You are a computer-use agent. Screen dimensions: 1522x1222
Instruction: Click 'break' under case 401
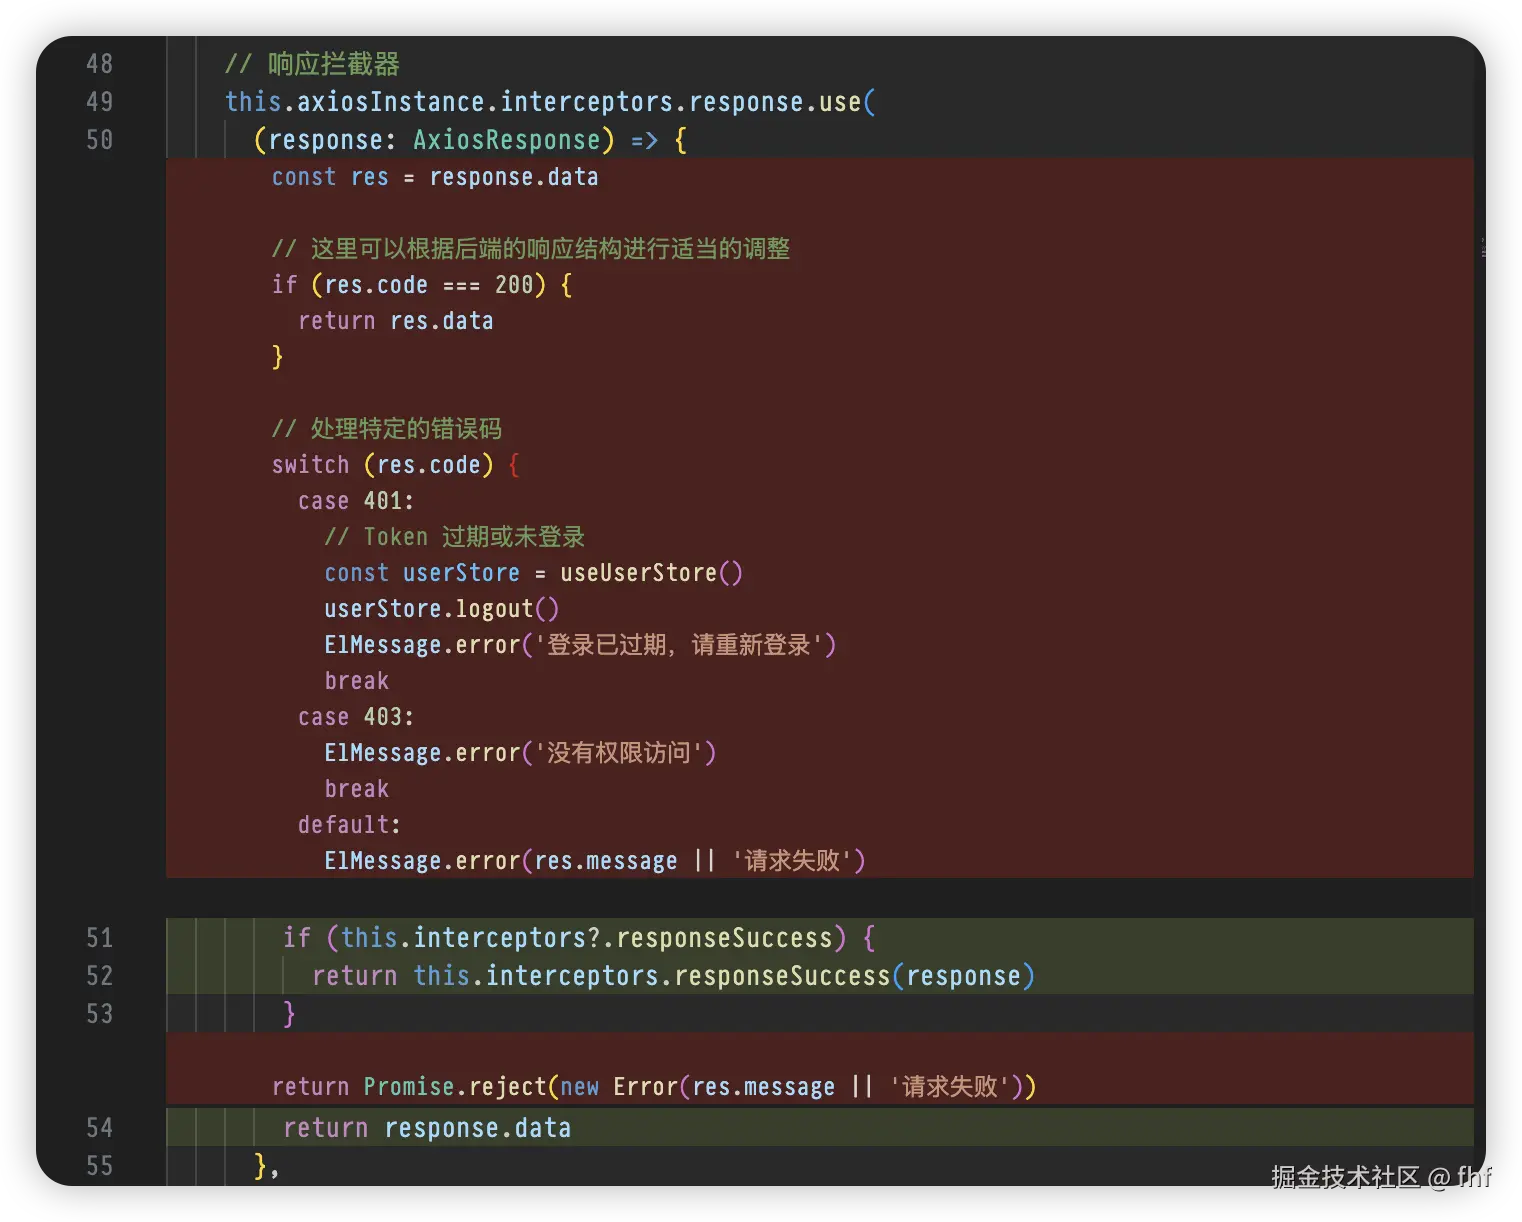[x=356, y=681]
